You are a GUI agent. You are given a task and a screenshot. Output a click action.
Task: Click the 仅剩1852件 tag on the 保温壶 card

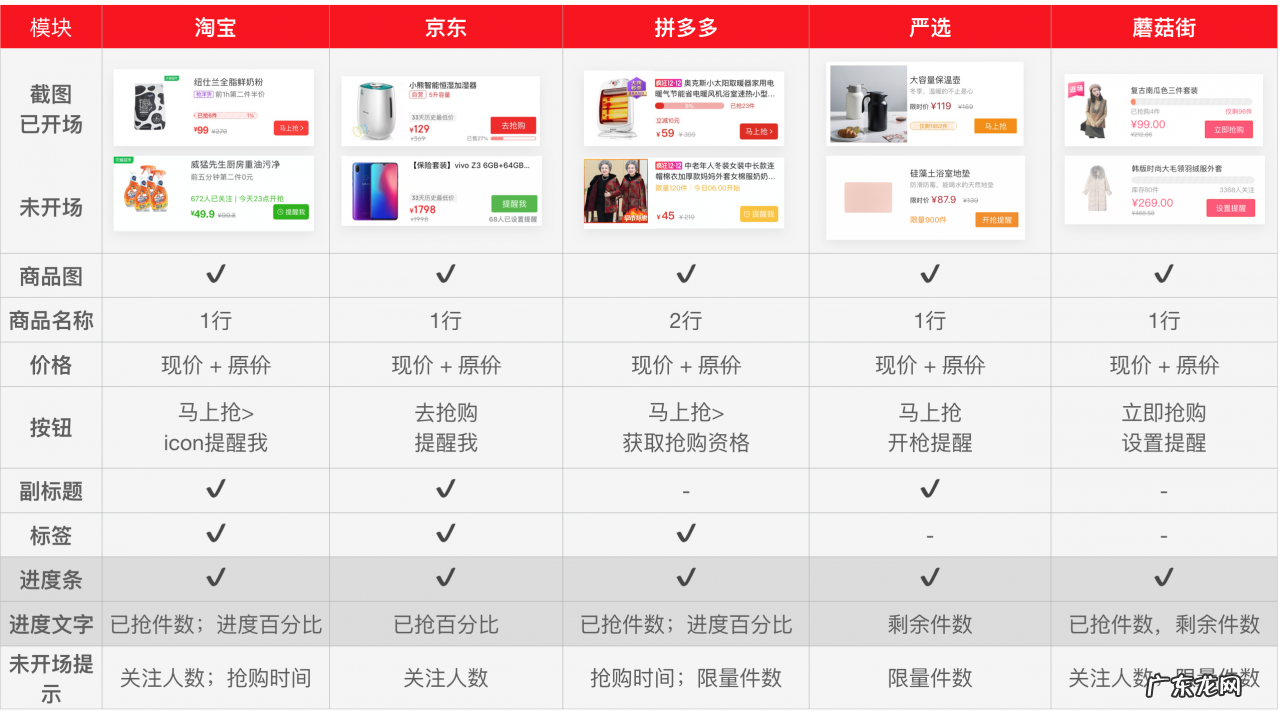coord(935,126)
